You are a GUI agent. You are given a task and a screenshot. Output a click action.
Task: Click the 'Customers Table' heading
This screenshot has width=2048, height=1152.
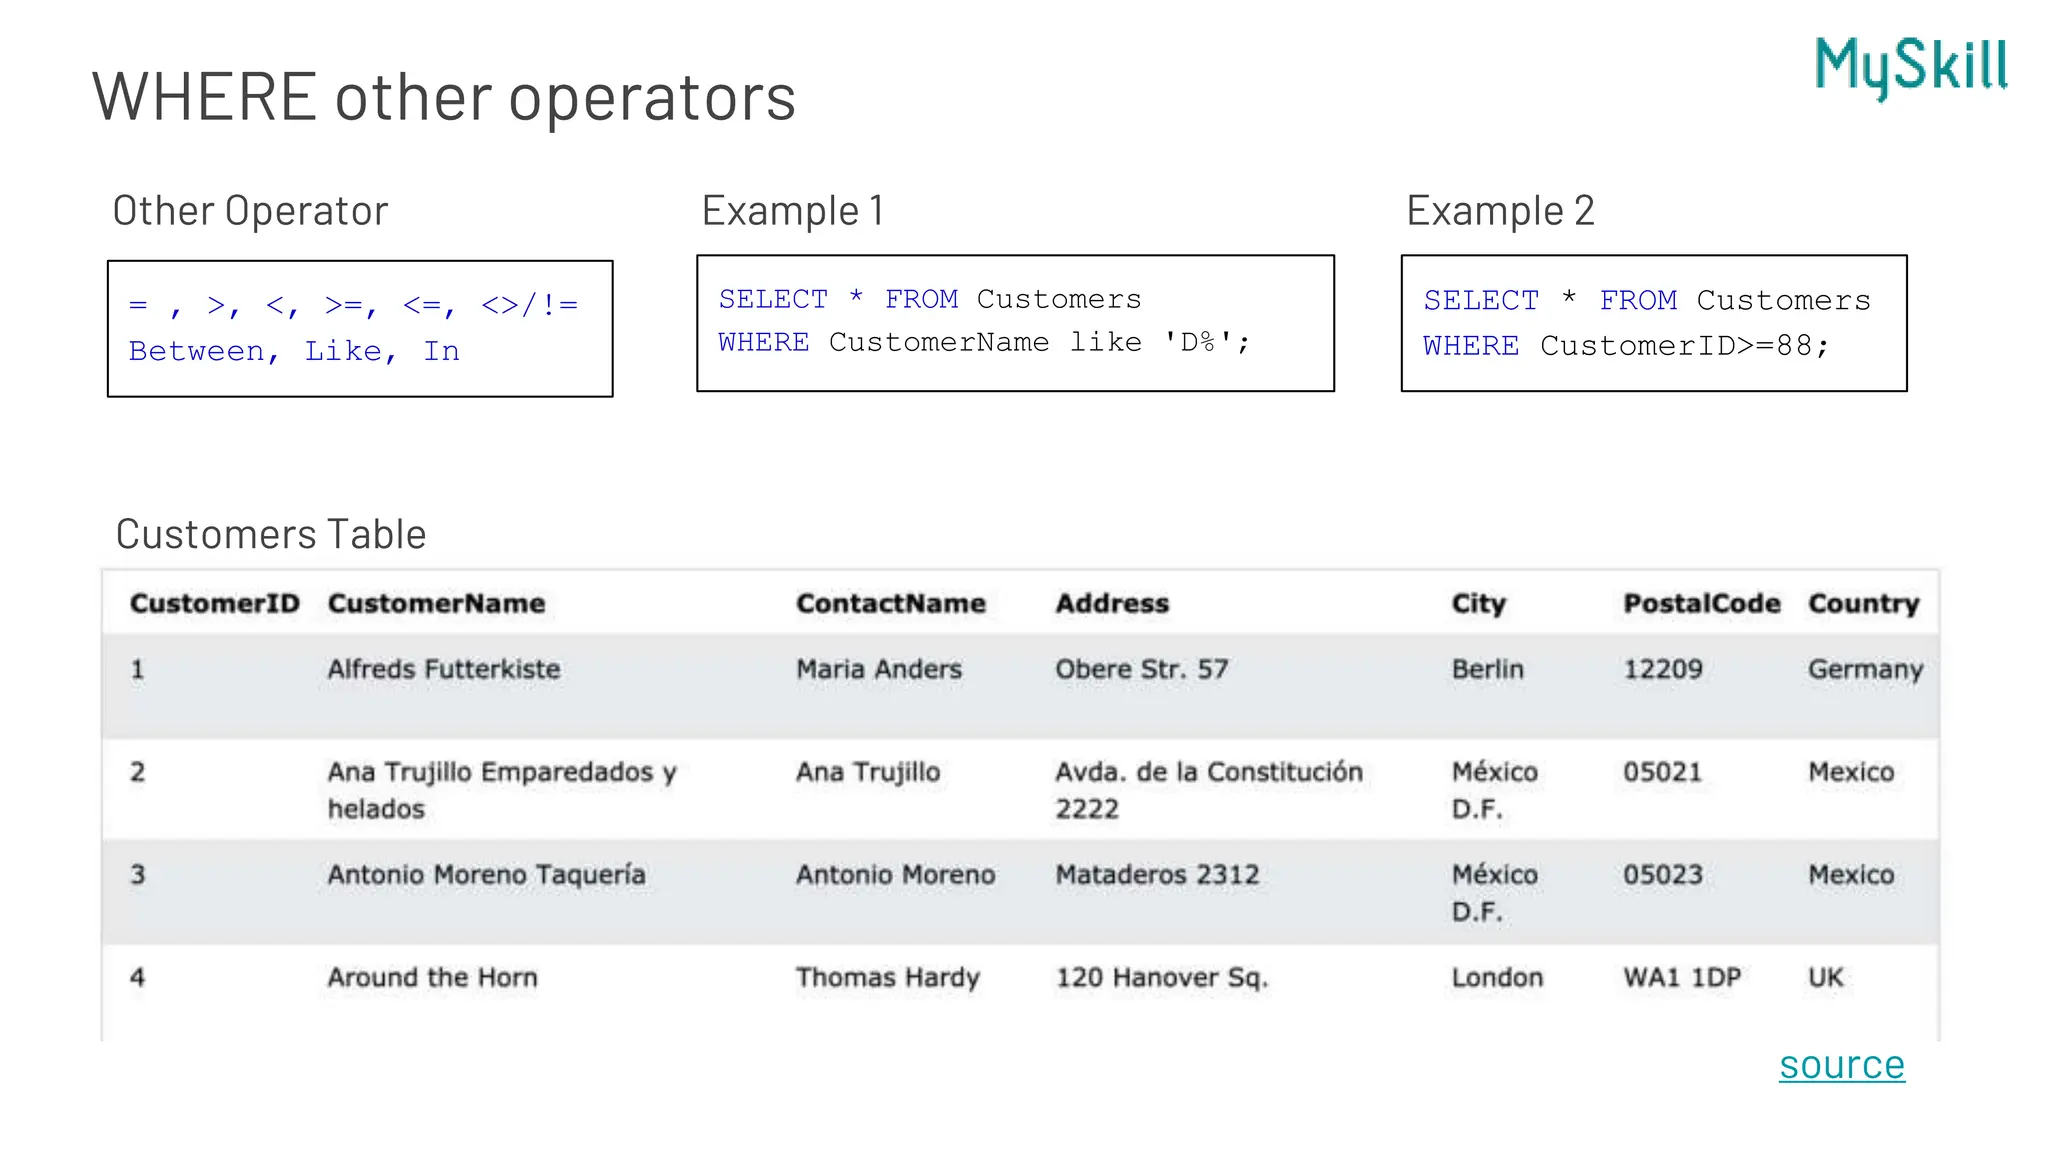271,534
